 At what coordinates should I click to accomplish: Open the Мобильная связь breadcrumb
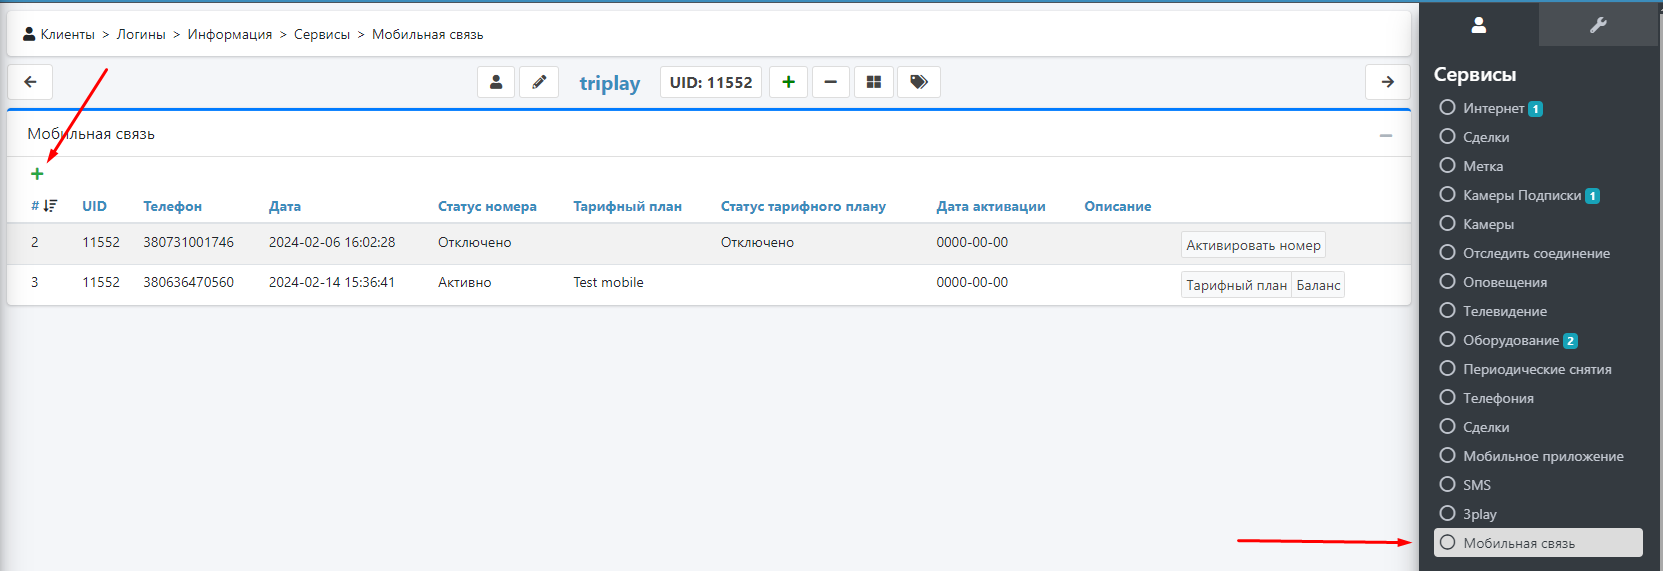[x=428, y=34]
